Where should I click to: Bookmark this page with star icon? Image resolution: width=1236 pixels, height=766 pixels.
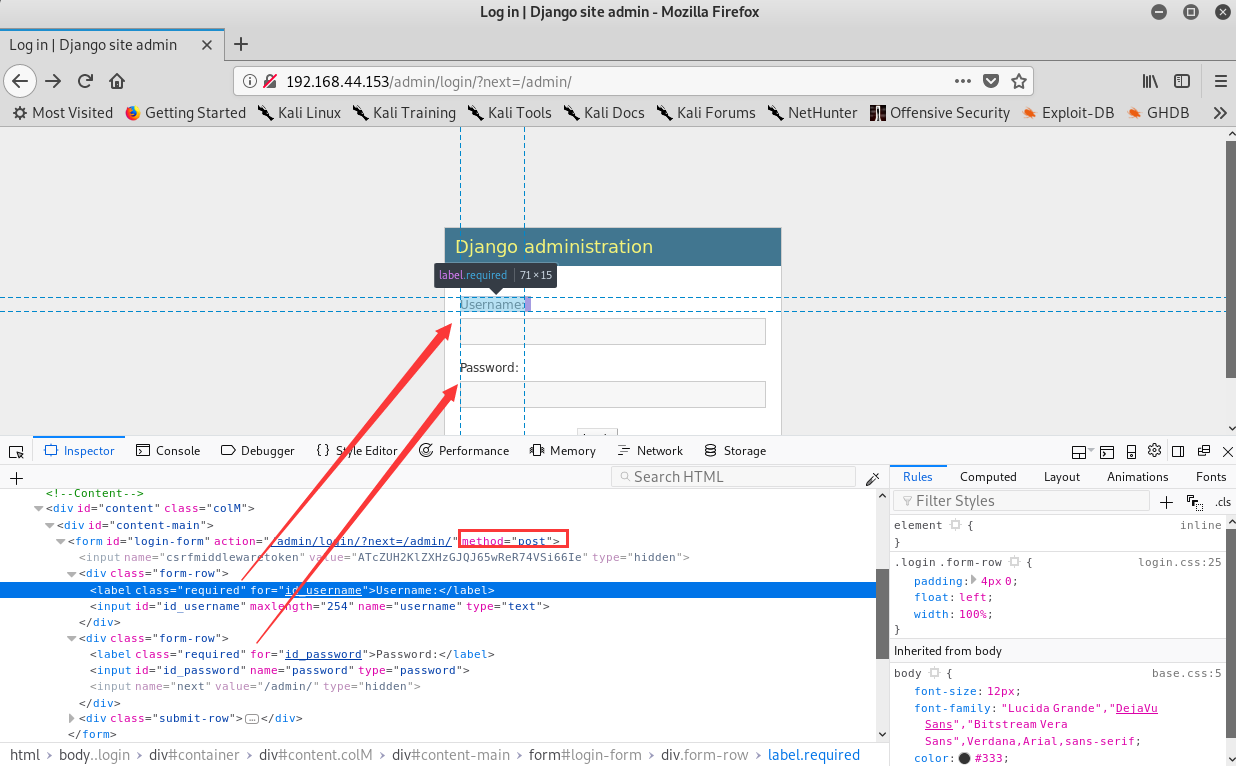point(1018,81)
